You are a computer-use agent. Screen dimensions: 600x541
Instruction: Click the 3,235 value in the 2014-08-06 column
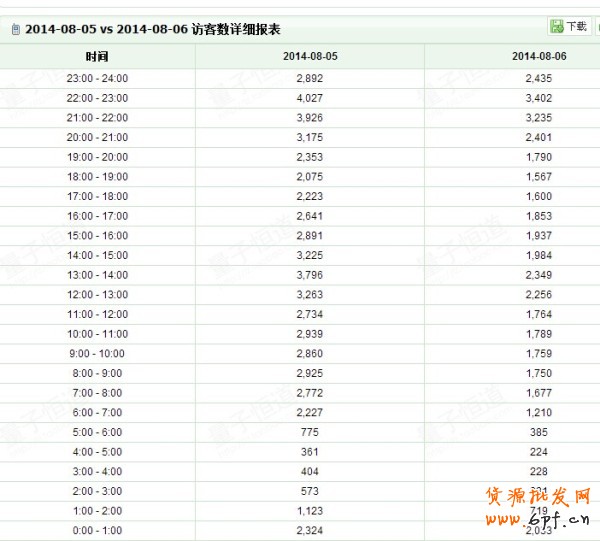point(538,117)
